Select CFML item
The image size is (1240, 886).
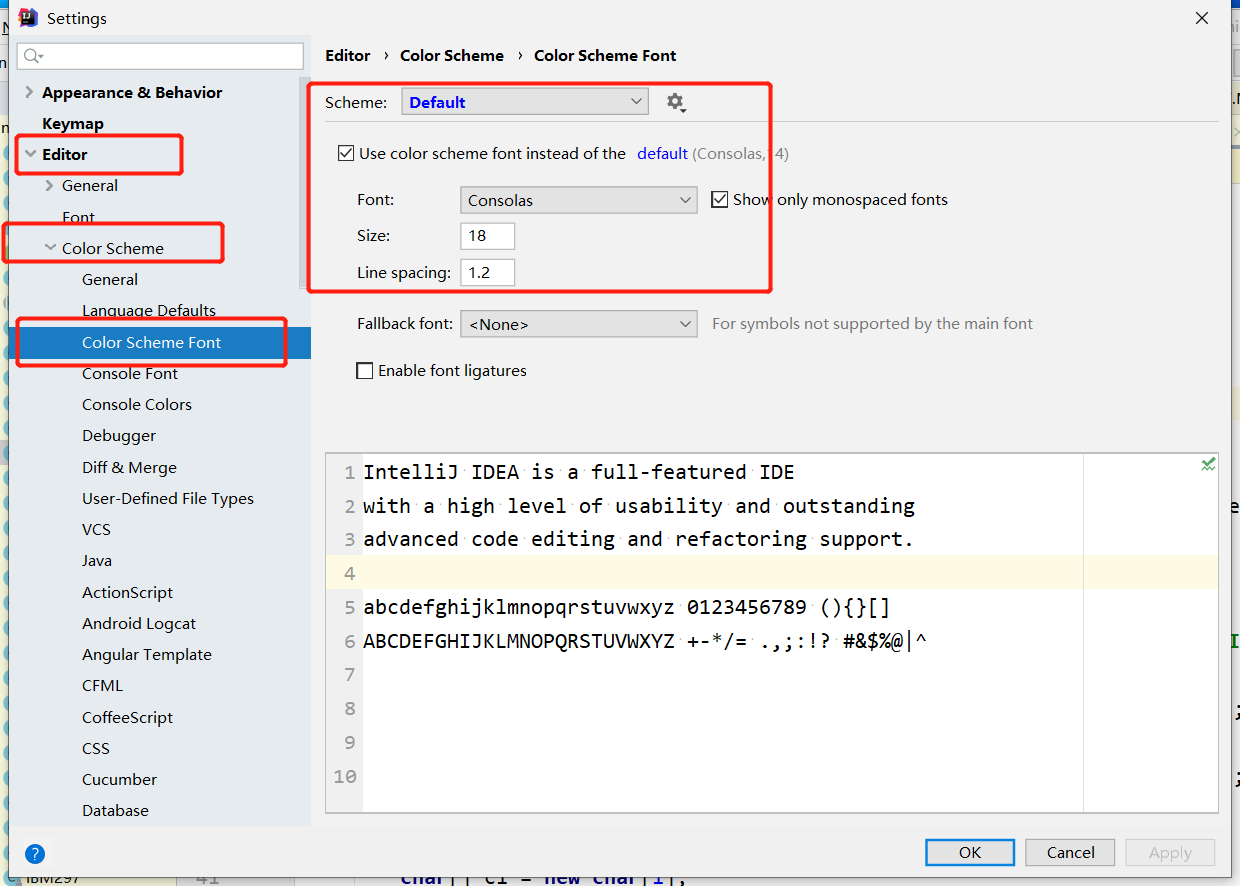point(103,685)
